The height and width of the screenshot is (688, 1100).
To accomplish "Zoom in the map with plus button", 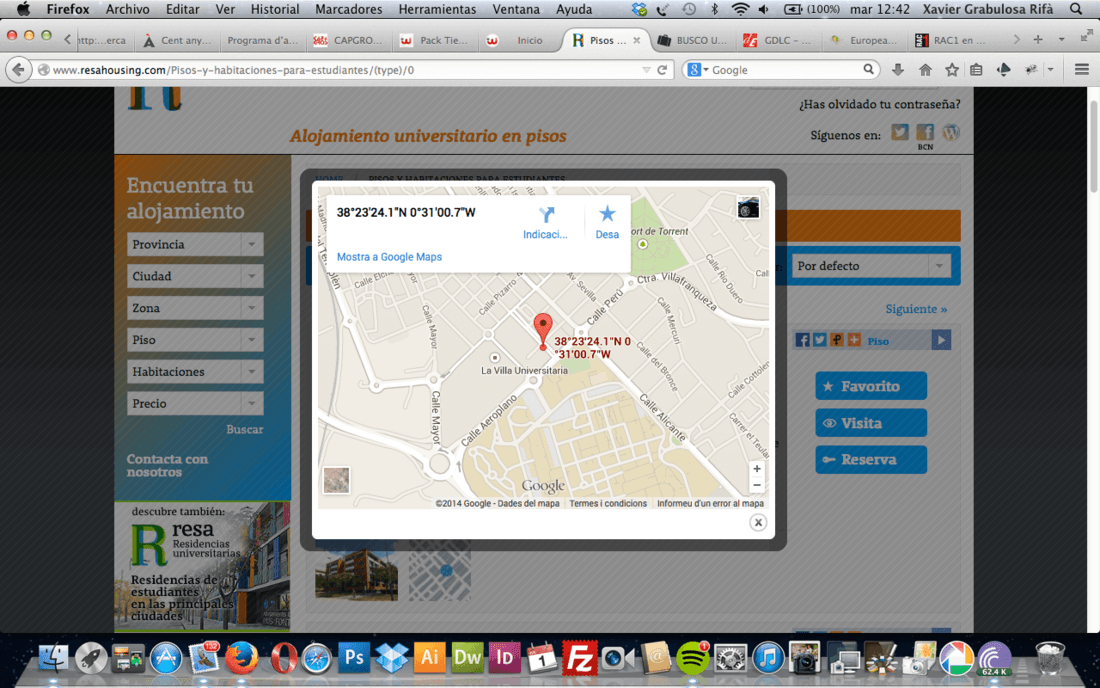I will pos(756,469).
